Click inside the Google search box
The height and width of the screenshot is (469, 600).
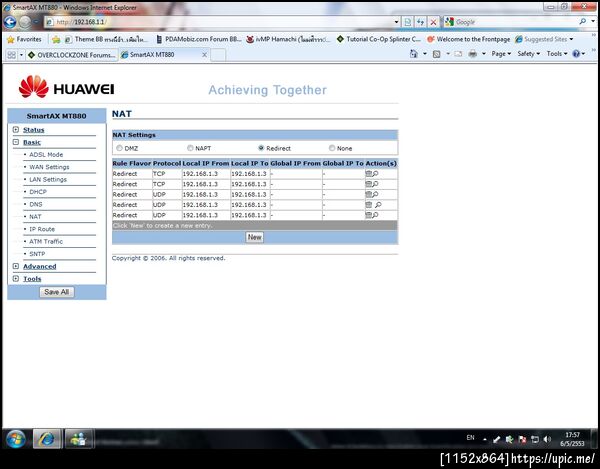(515, 22)
